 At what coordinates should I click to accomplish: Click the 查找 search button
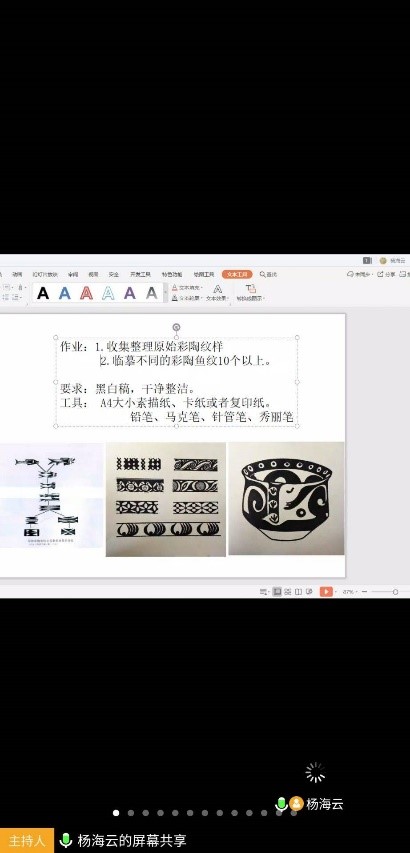[269, 275]
